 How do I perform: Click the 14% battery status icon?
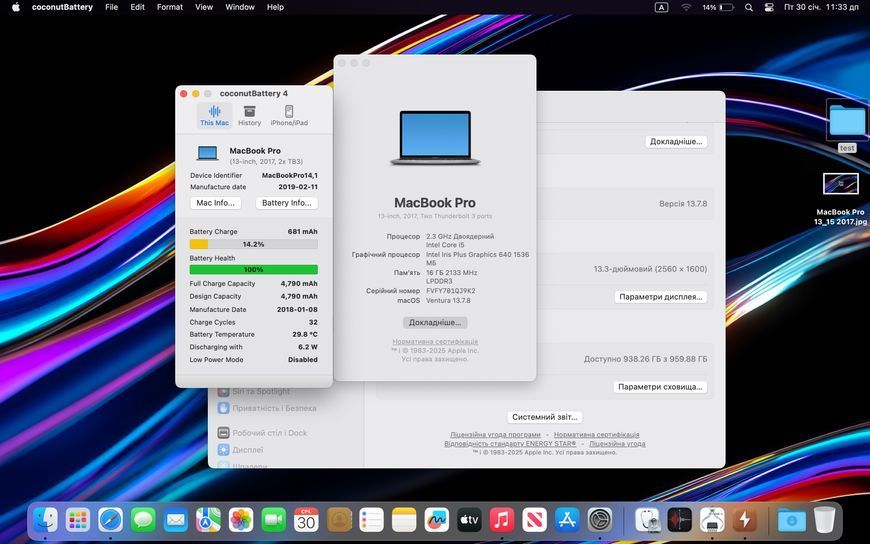pyautogui.click(x=718, y=7)
